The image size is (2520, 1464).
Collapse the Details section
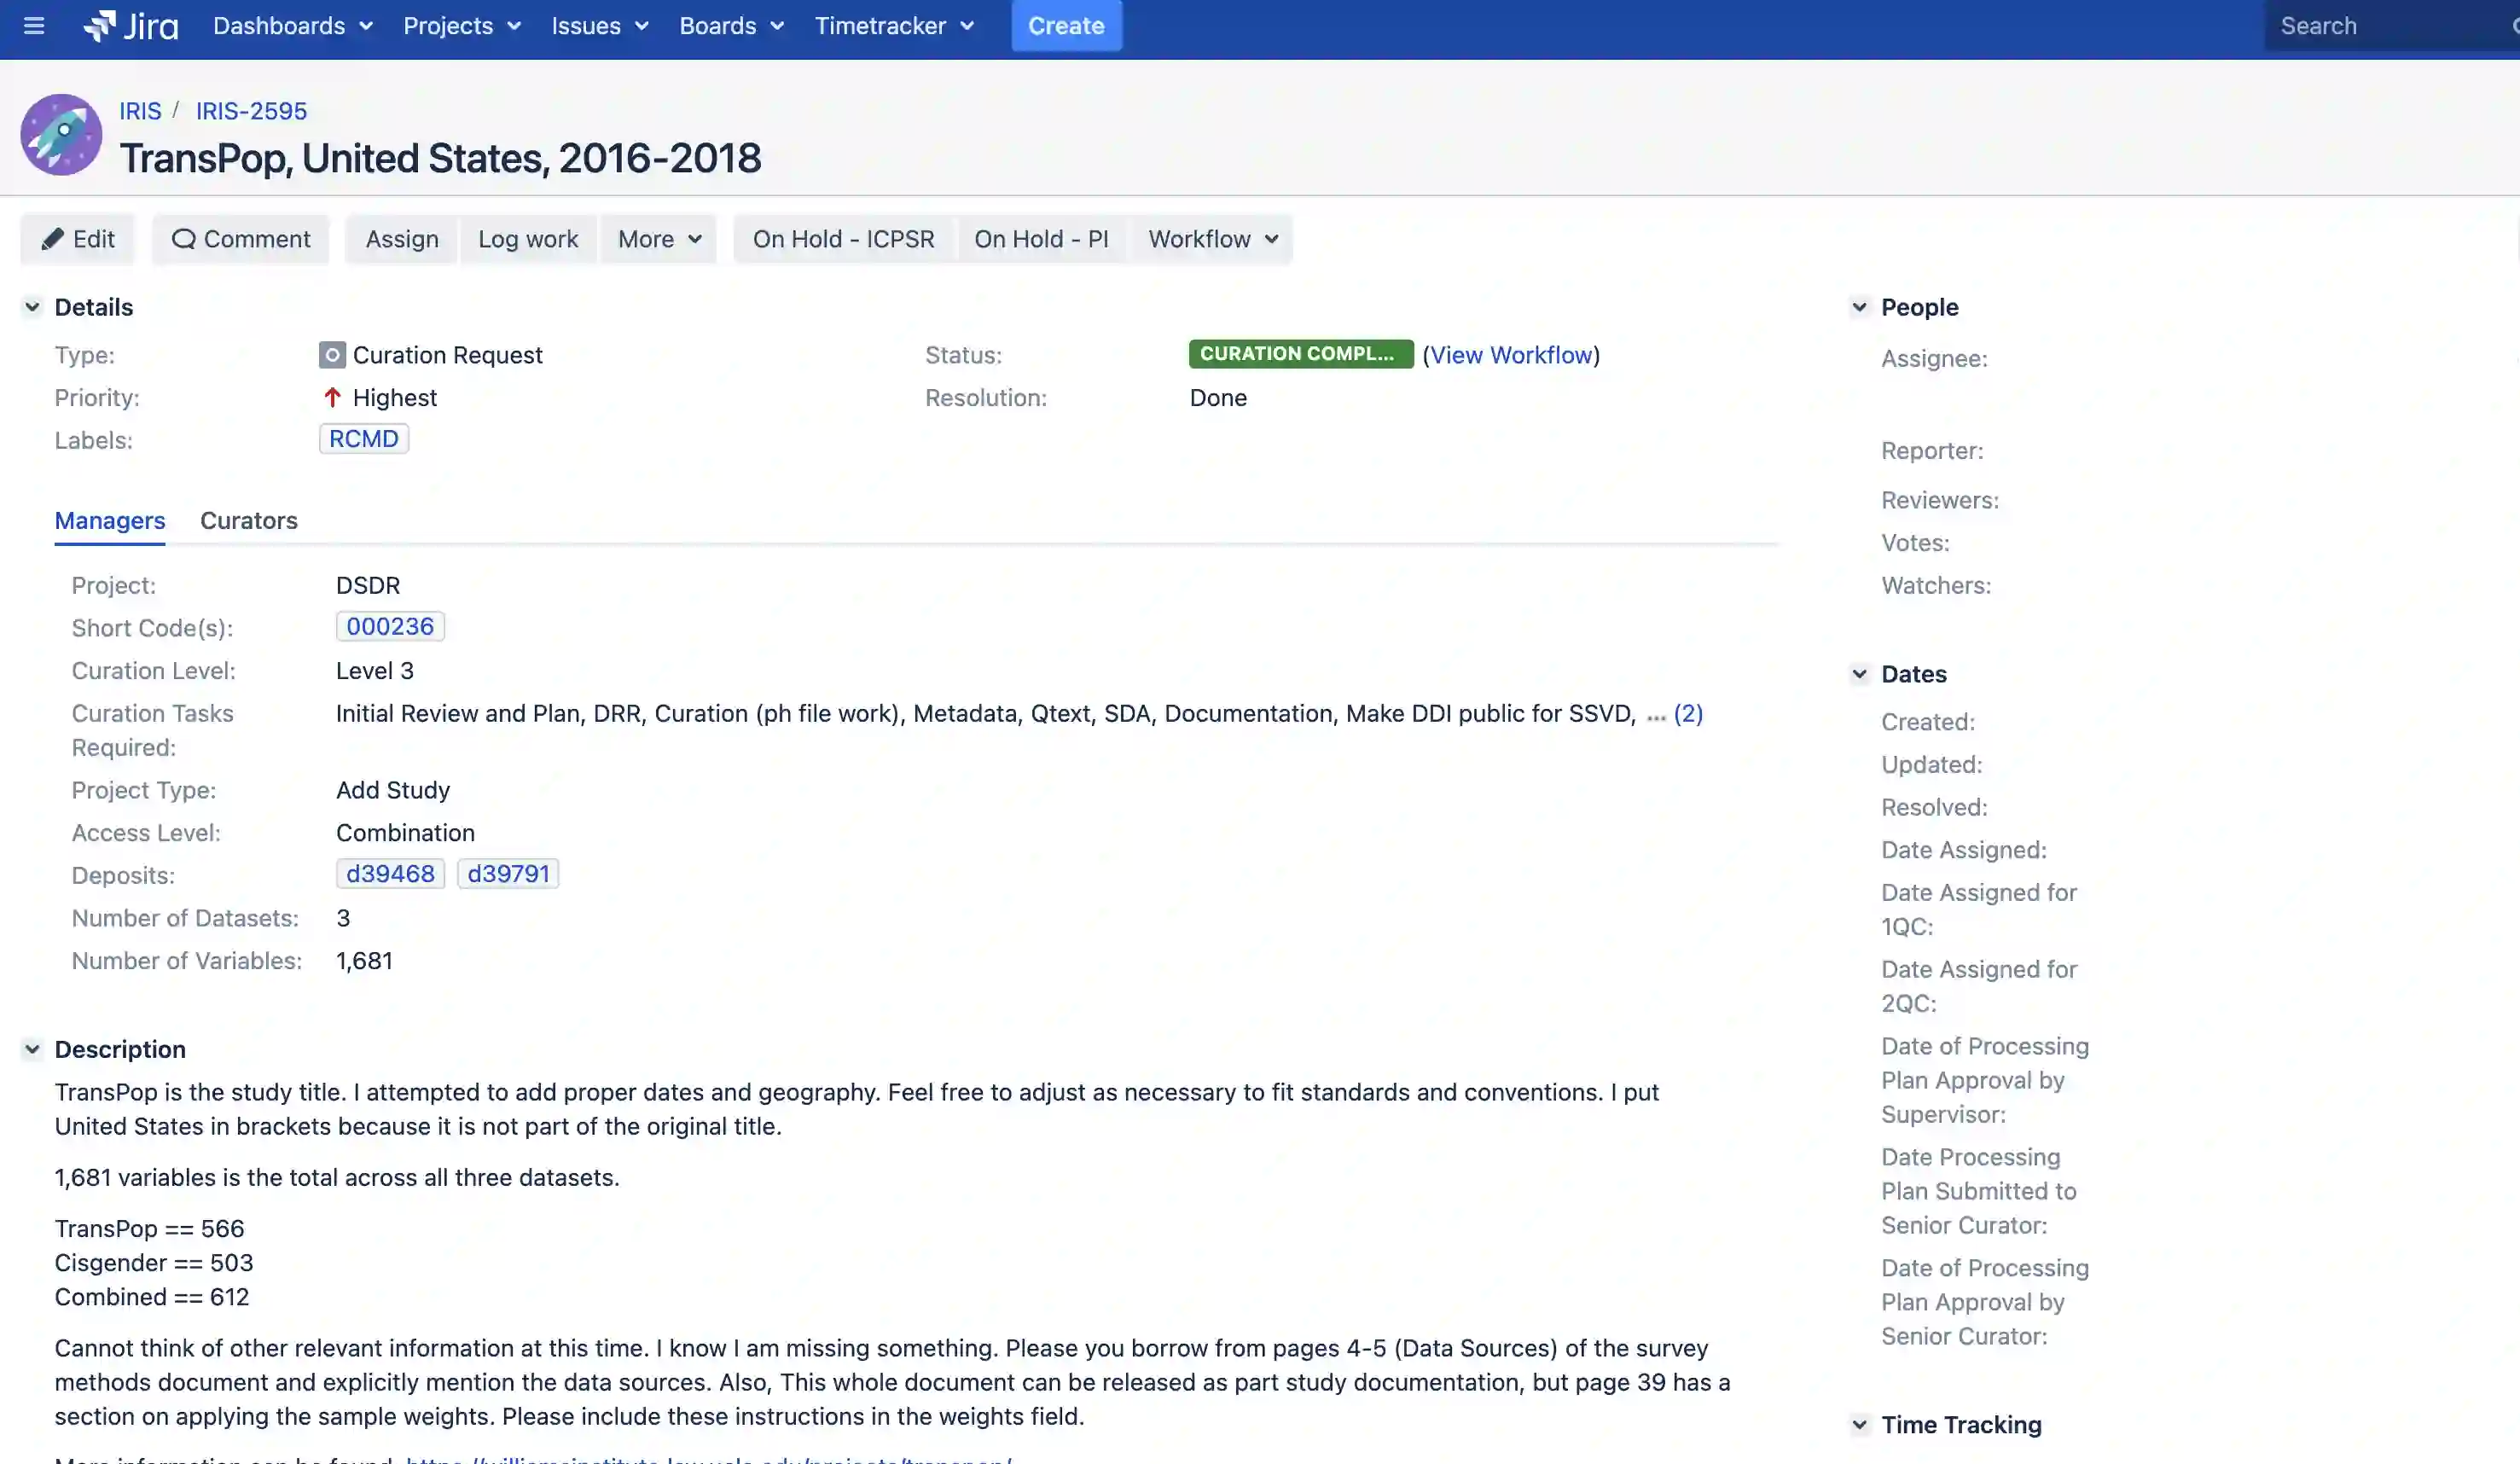[32, 307]
